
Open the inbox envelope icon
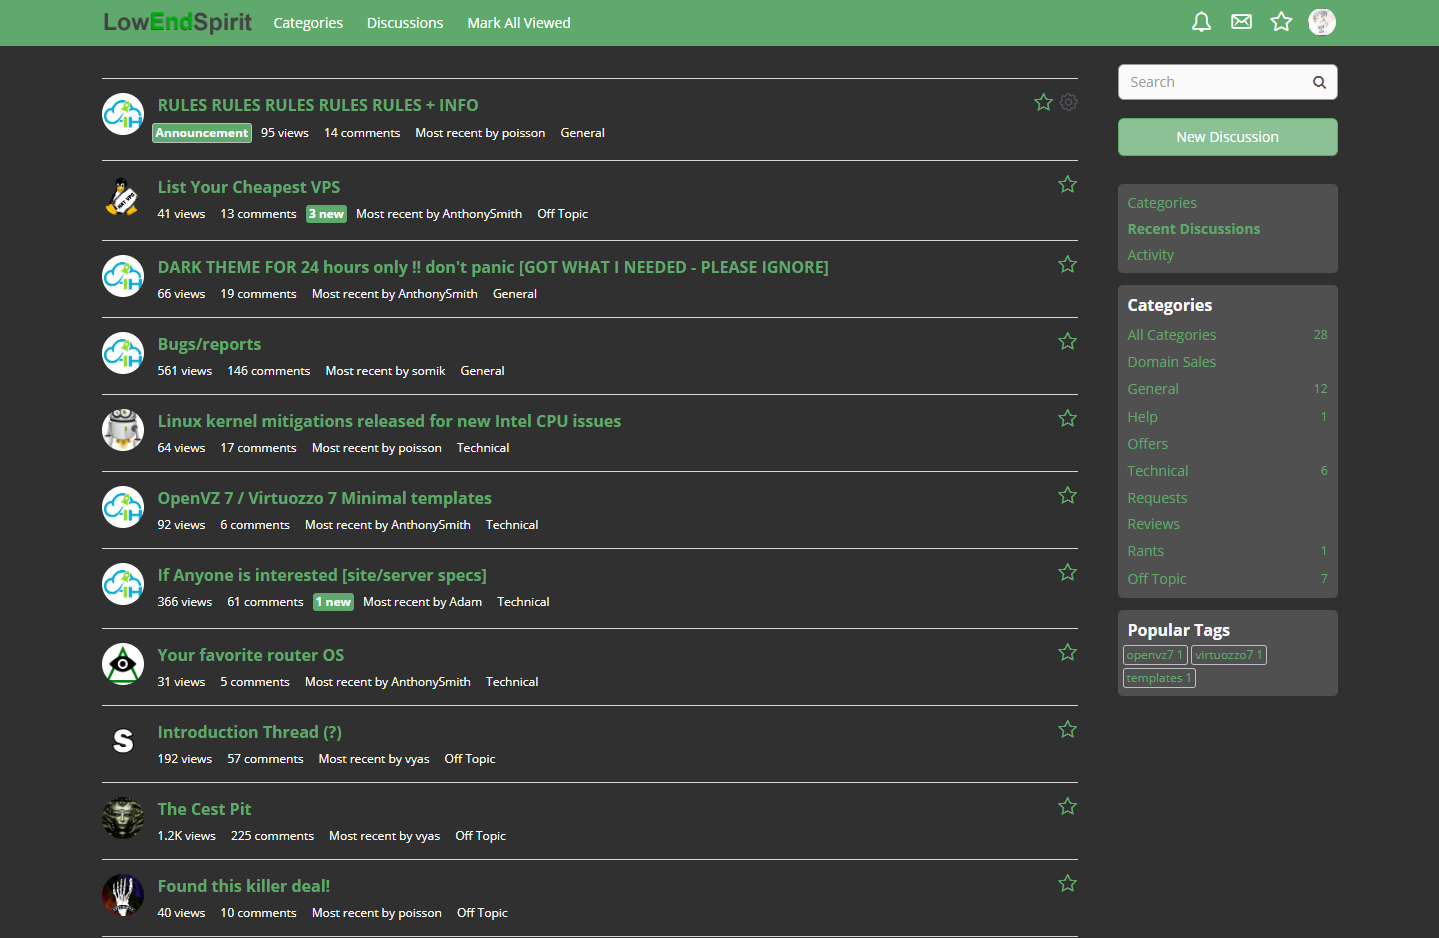[x=1241, y=22]
